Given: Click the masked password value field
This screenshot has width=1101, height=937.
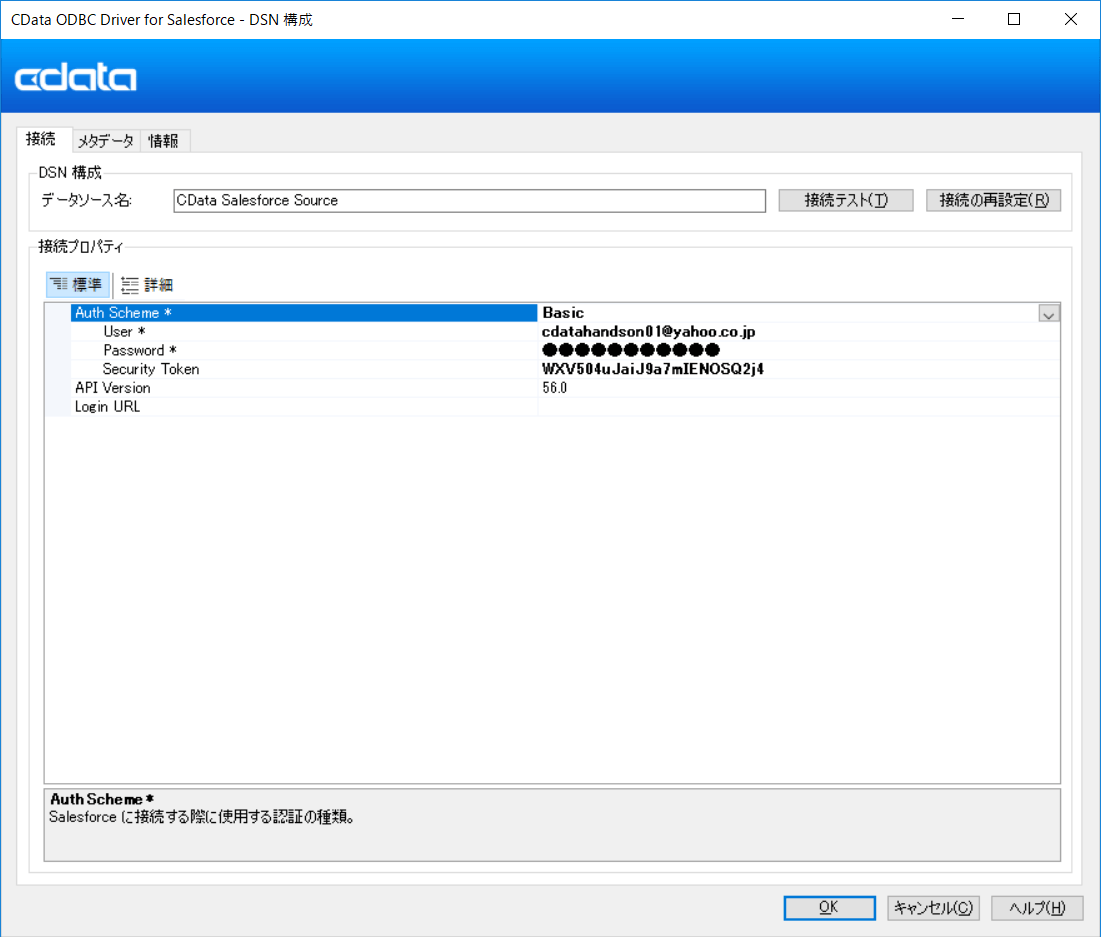Looking at the screenshot, I should tap(799, 350).
